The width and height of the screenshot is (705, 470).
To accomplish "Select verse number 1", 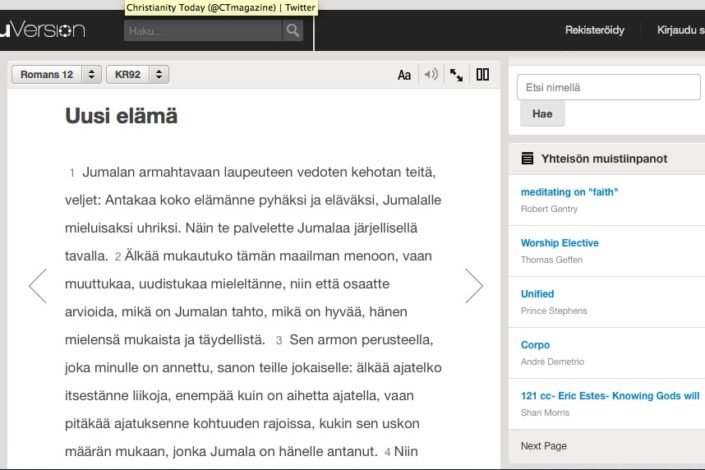I will click(71, 172).
